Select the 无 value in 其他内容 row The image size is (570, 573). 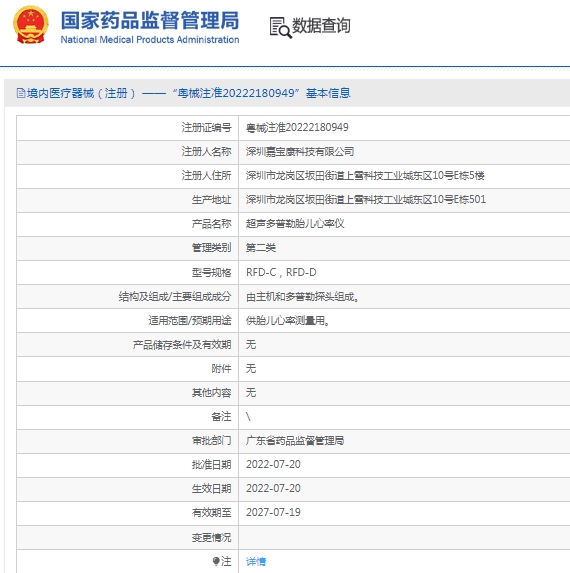pos(251,392)
